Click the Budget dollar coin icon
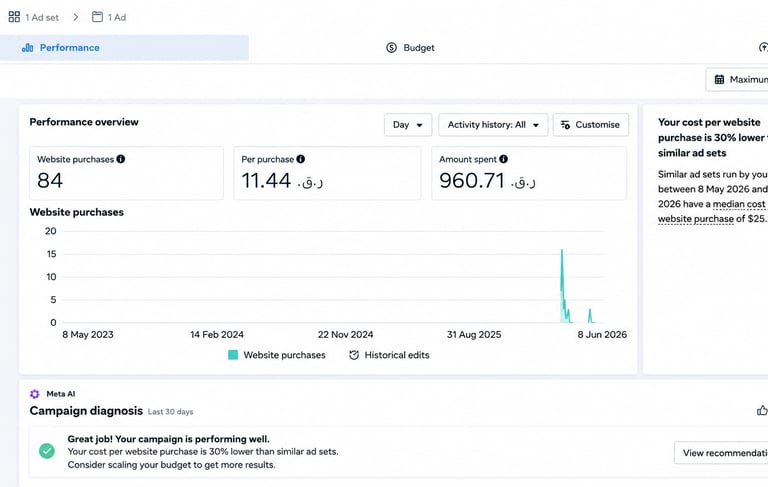The height and width of the screenshot is (487, 768). (391, 48)
